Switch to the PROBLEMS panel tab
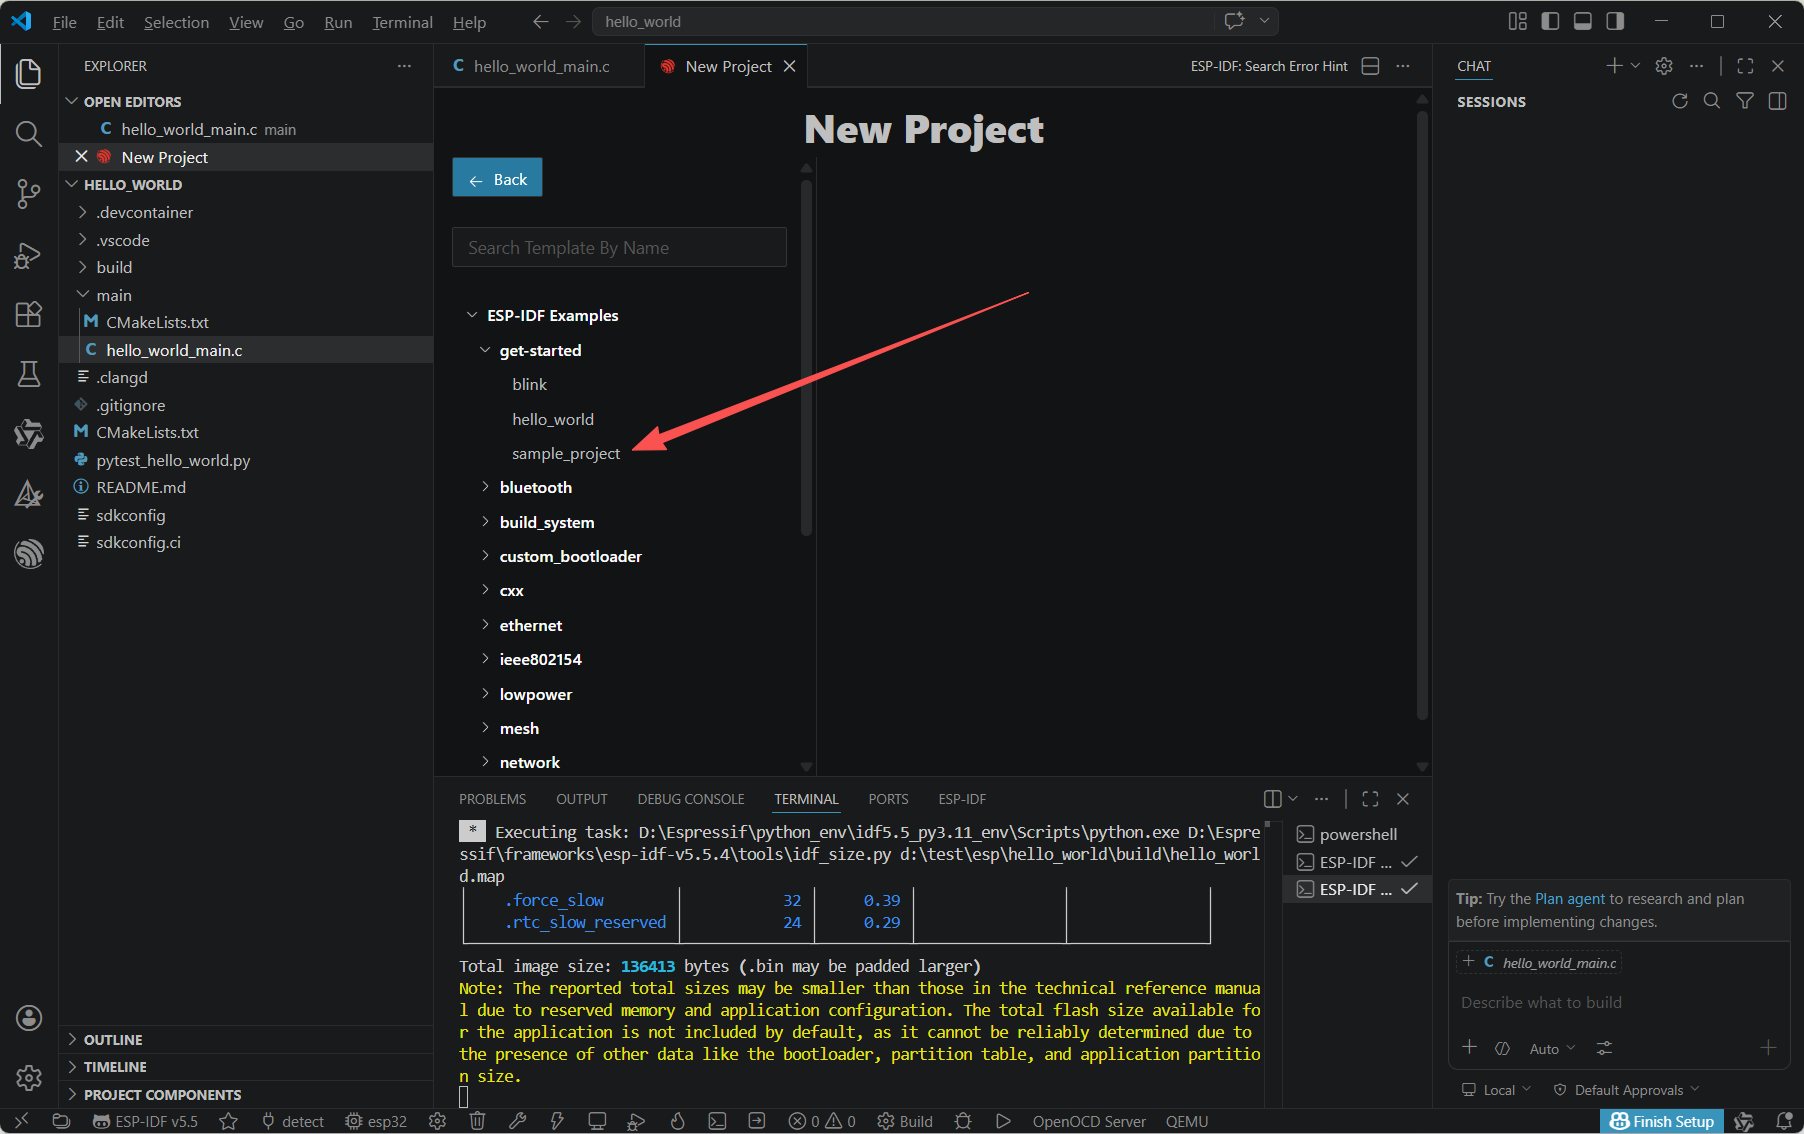This screenshot has width=1804, height=1134. [x=492, y=799]
